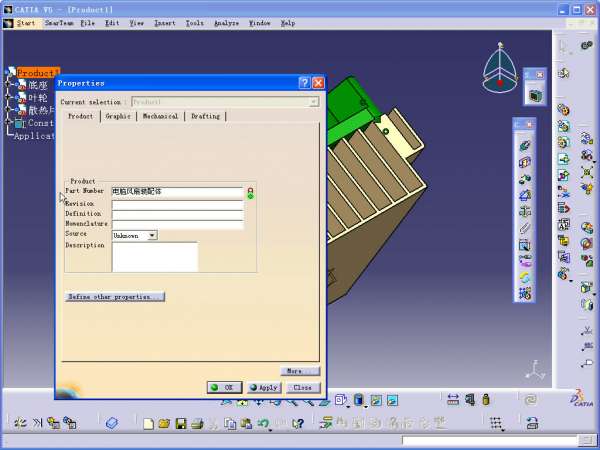Select the Product1 root tree node

click(38, 73)
